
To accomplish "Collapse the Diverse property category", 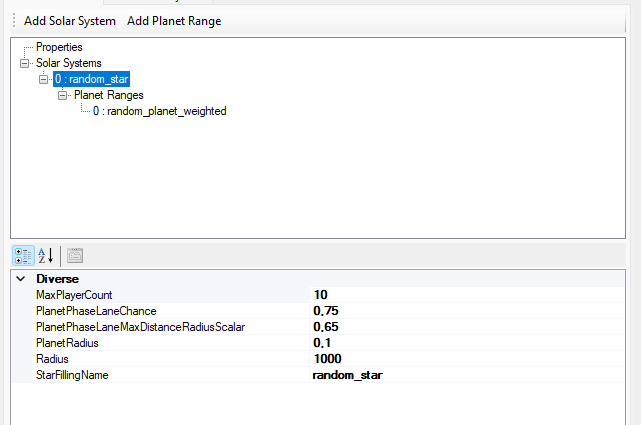I will tap(21, 279).
